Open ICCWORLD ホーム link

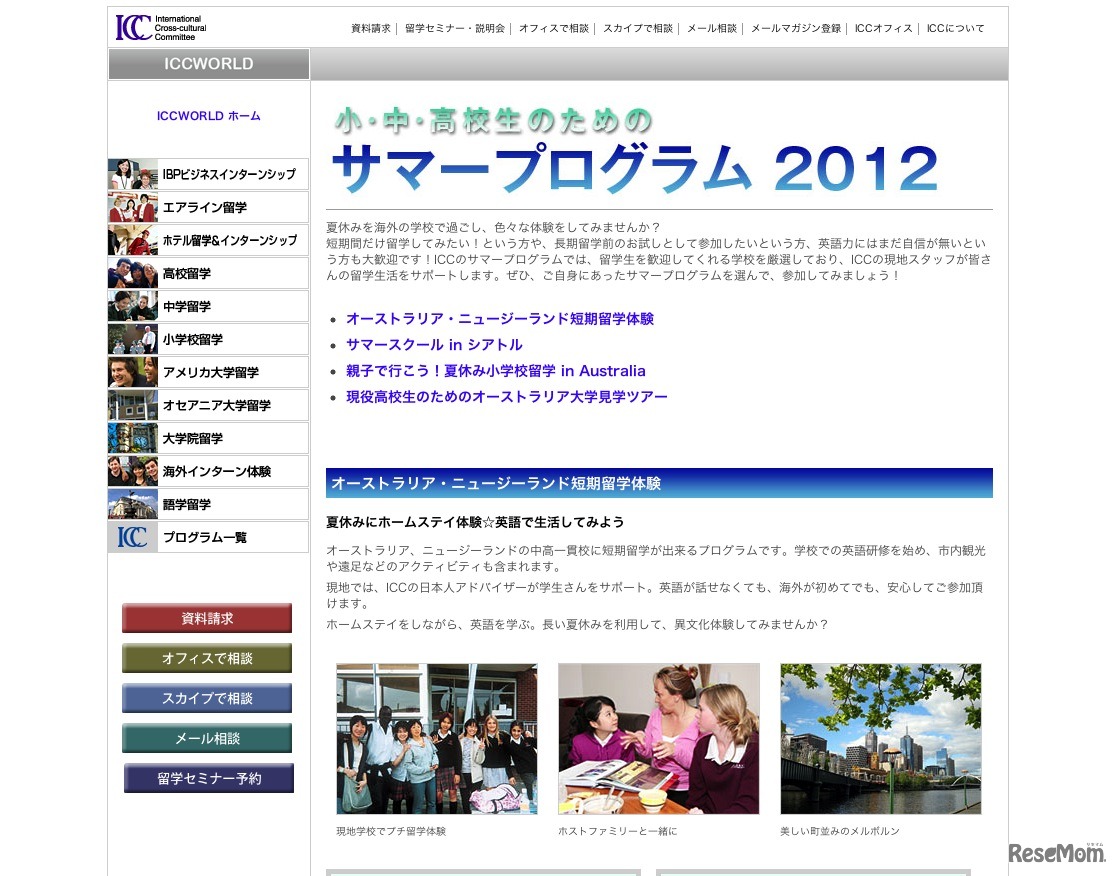(x=208, y=115)
